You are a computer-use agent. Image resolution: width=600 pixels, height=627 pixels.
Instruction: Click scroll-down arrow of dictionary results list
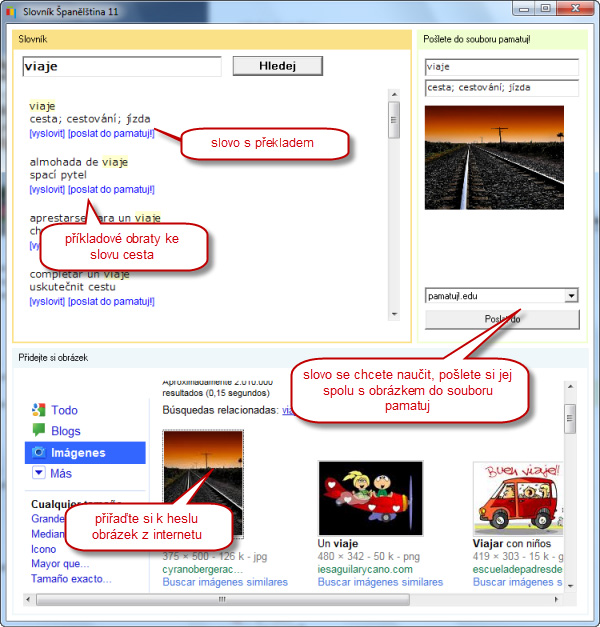click(x=394, y=314)
